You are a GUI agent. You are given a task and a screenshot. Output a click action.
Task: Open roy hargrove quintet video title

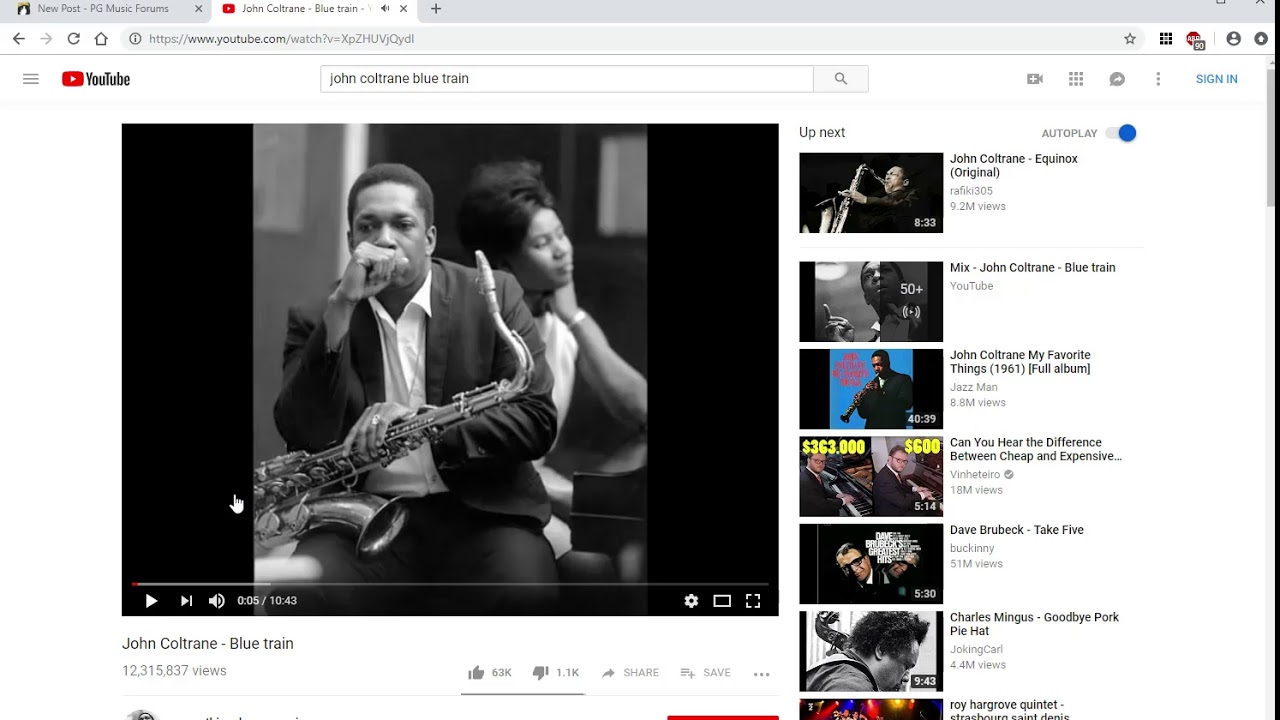1009,711
